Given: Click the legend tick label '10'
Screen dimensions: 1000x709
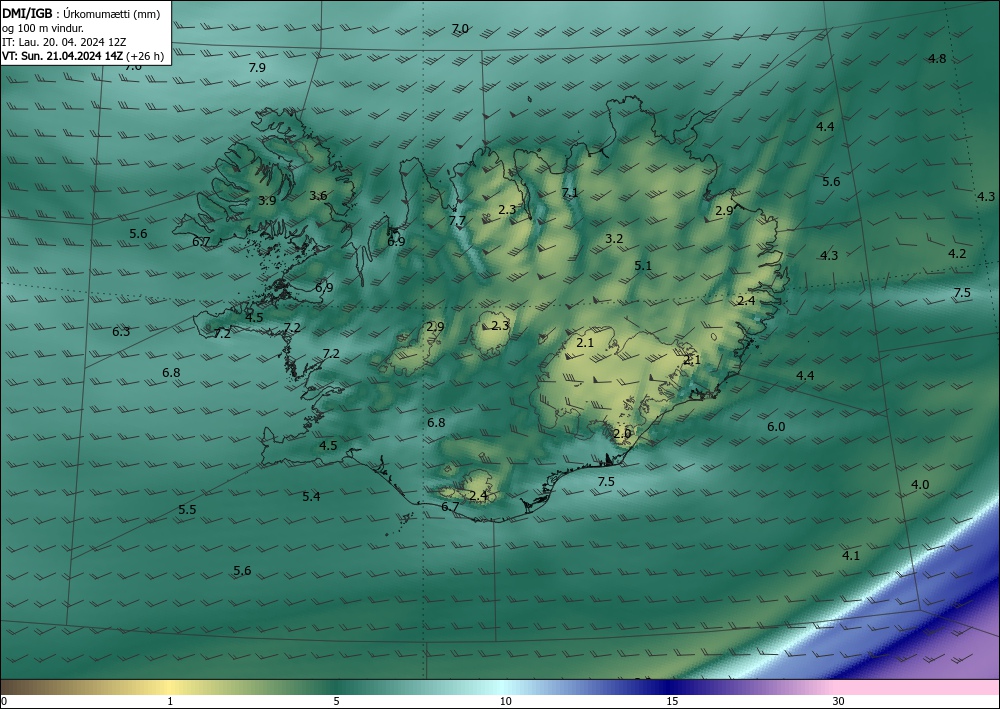Looking at the screenshot, I should pos(505,701).
